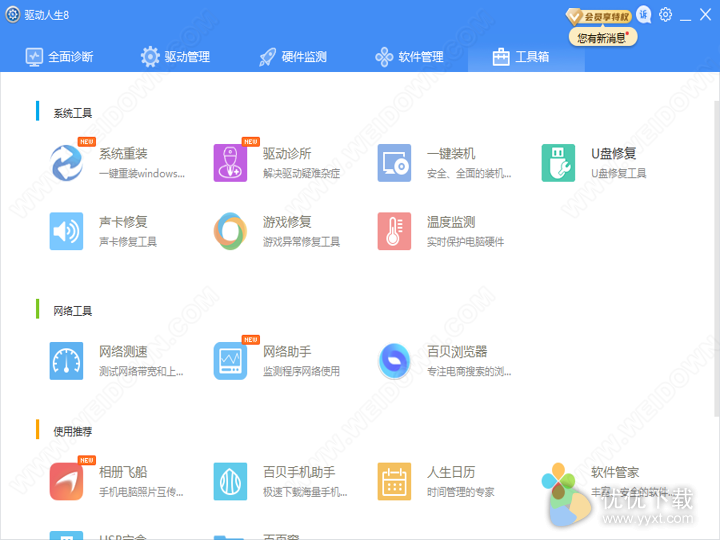Click the 软件管家 title text

point(615,472)
